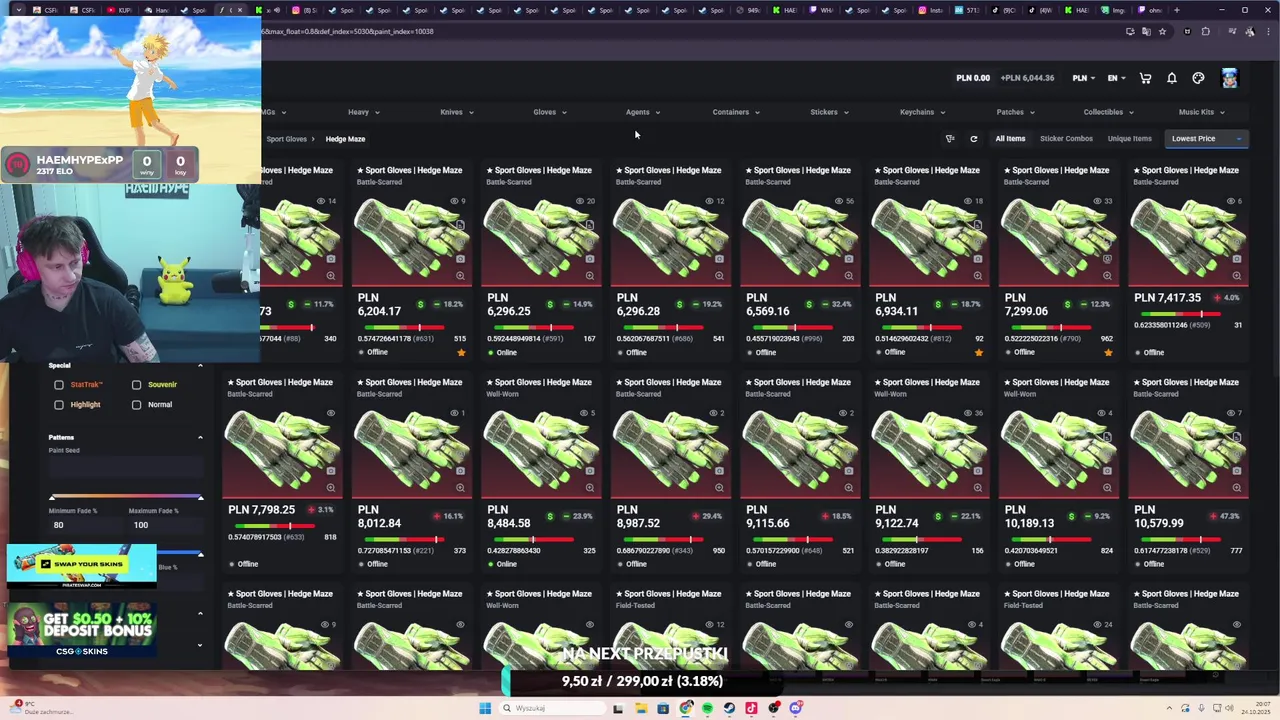Click dollar icon on PLN 7,299.06 listing
Screen dimensions: 1280x720
[1067, 304]
